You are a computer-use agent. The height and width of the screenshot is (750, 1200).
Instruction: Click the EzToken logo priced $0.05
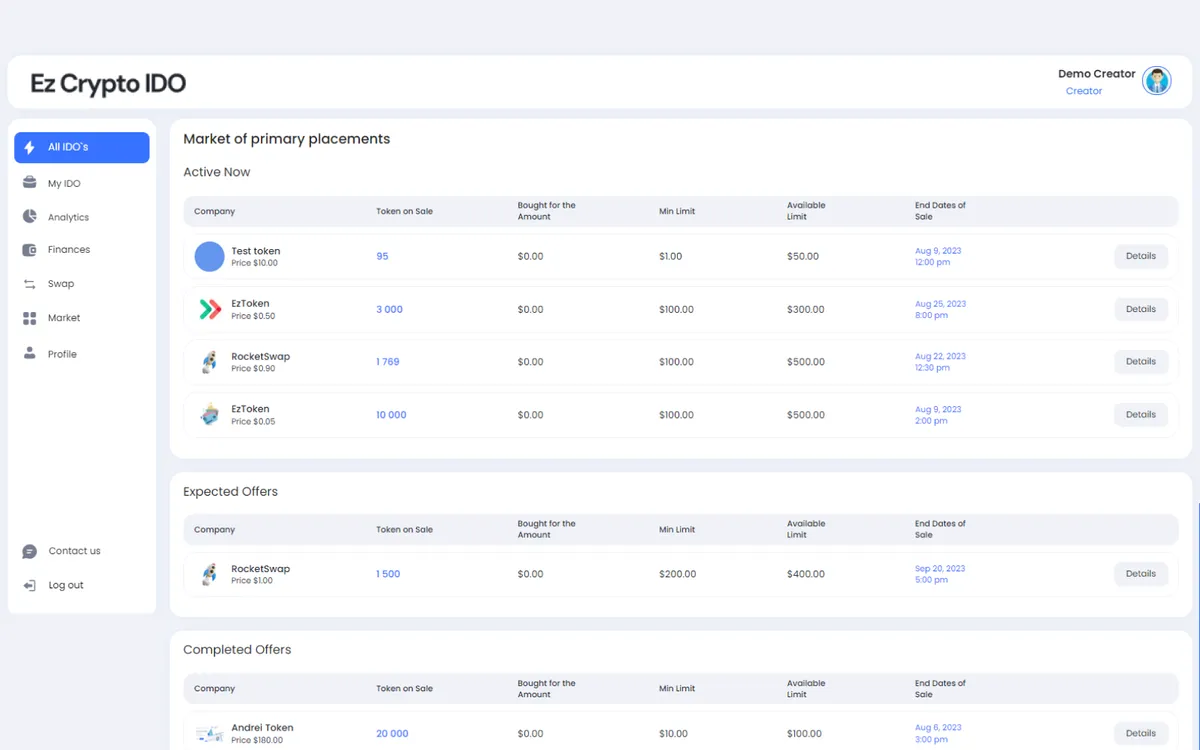(x=209, y=414)
